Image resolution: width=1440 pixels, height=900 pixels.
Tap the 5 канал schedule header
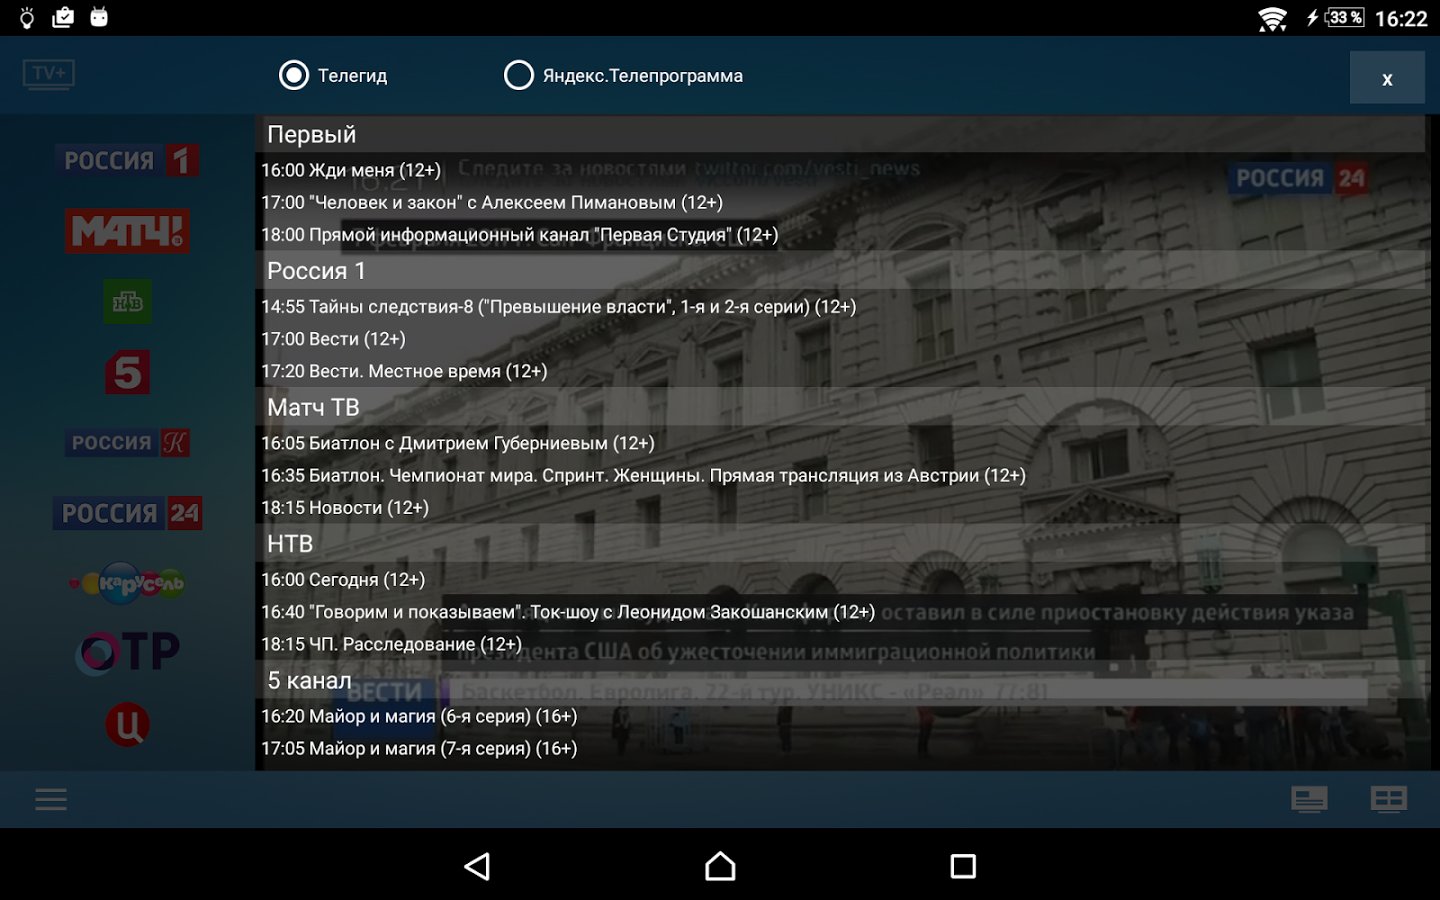tap(840, 680)
